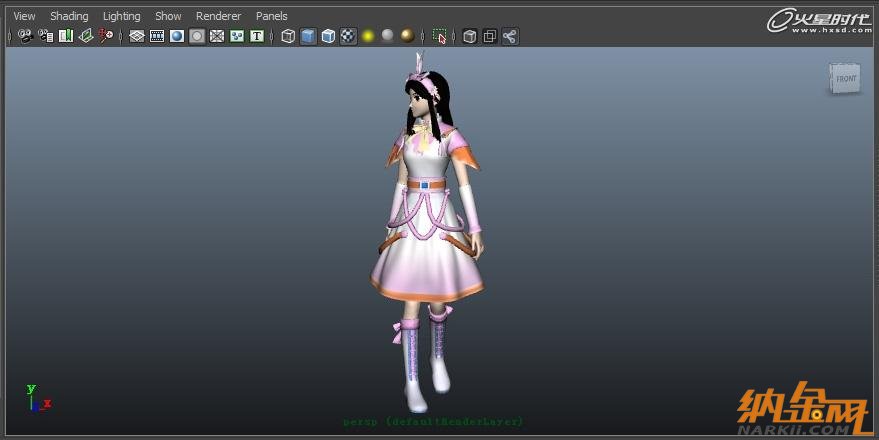Enable High Quality rendering gold sphere
Viewport: 879px width, 440px height.
pyautogui.click(x=408, y=36)
